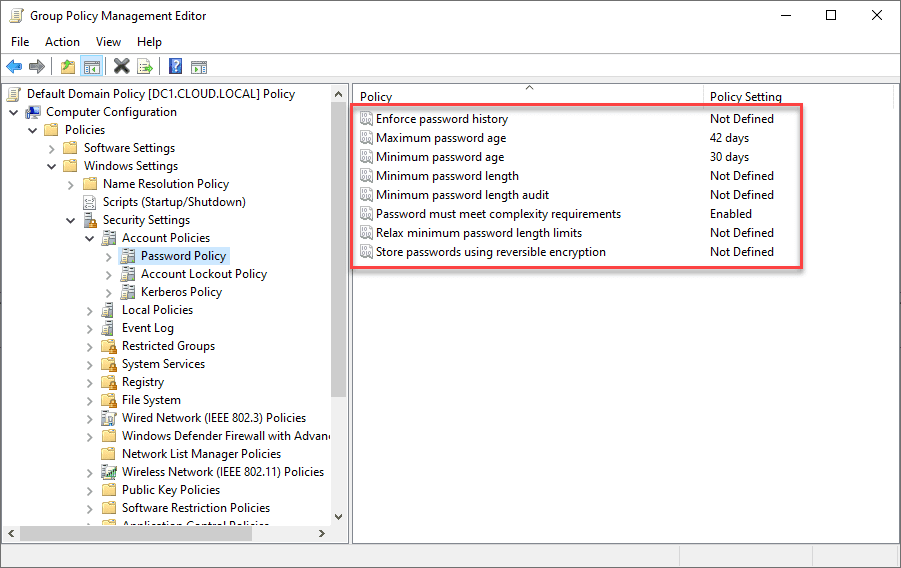Click the Computer Configuration icon
901x568 pixels.
pyautogui.click(x=33, y=112)
